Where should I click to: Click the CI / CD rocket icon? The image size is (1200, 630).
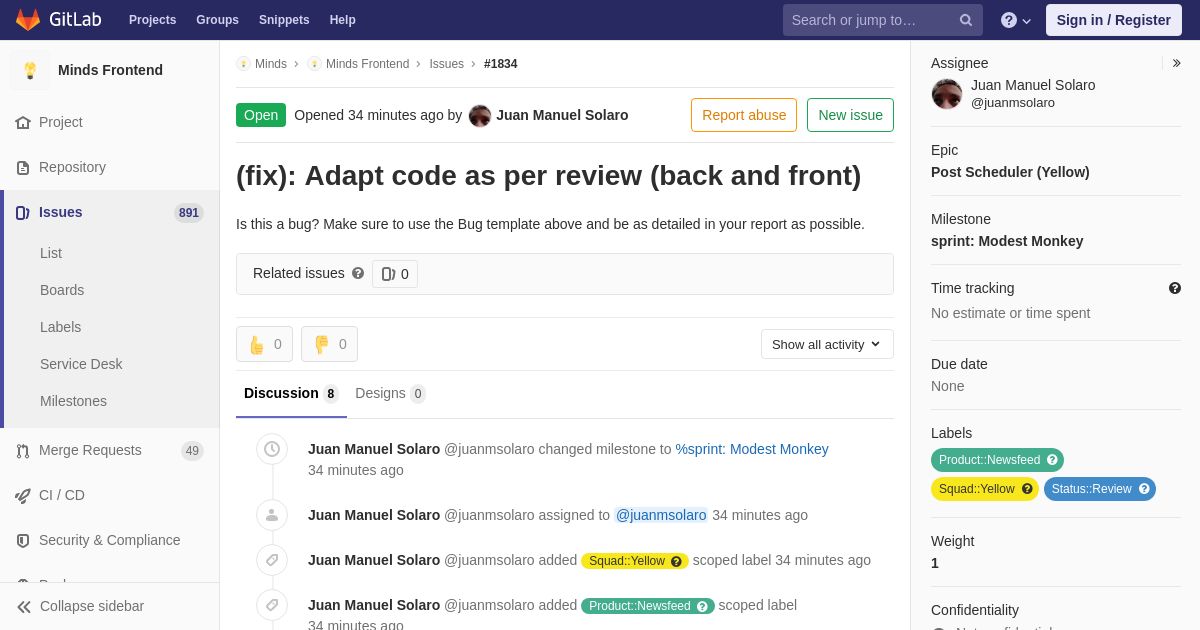point(23,495)
